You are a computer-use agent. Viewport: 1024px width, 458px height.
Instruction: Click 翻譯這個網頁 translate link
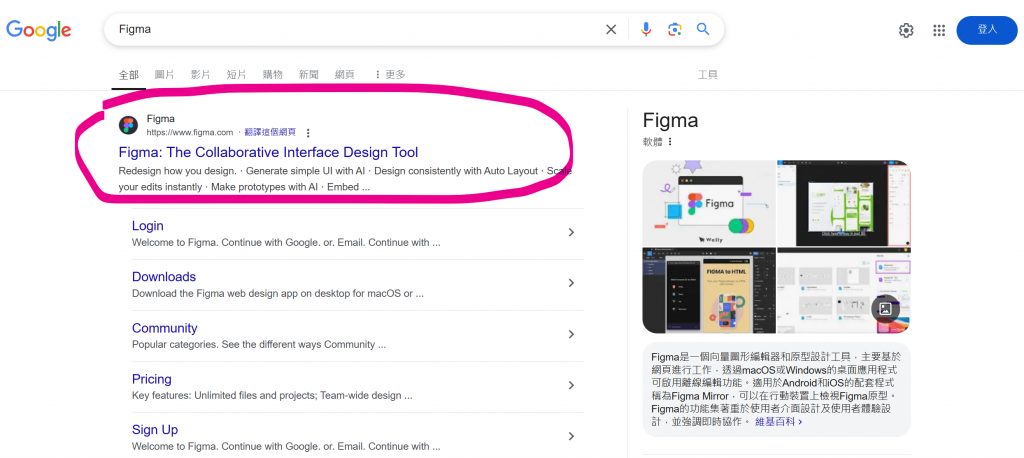point(270,133)
